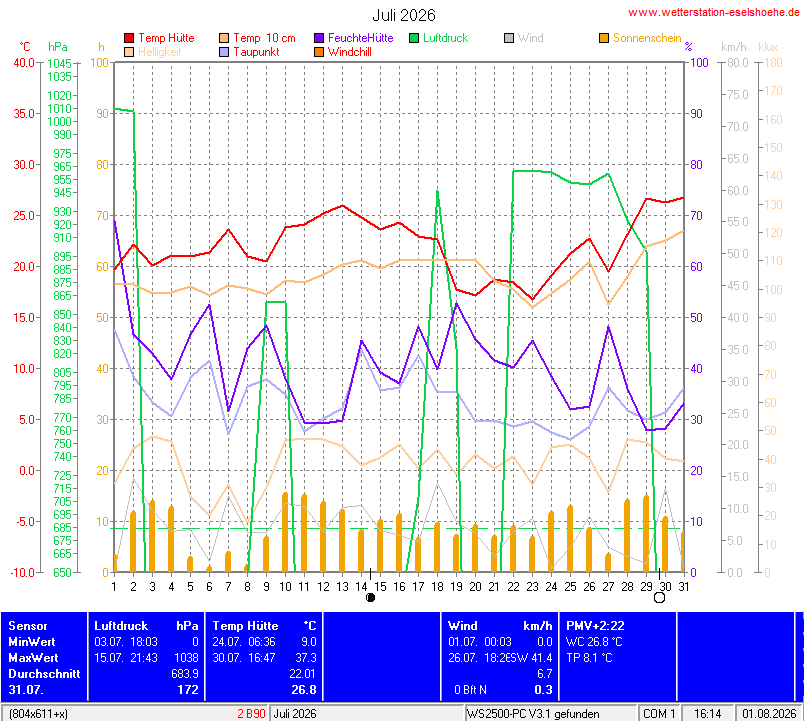Click the chart title 'Juli 2026'
The width and height of the screenshot is (804, 721).
click(x=404, y=15)
